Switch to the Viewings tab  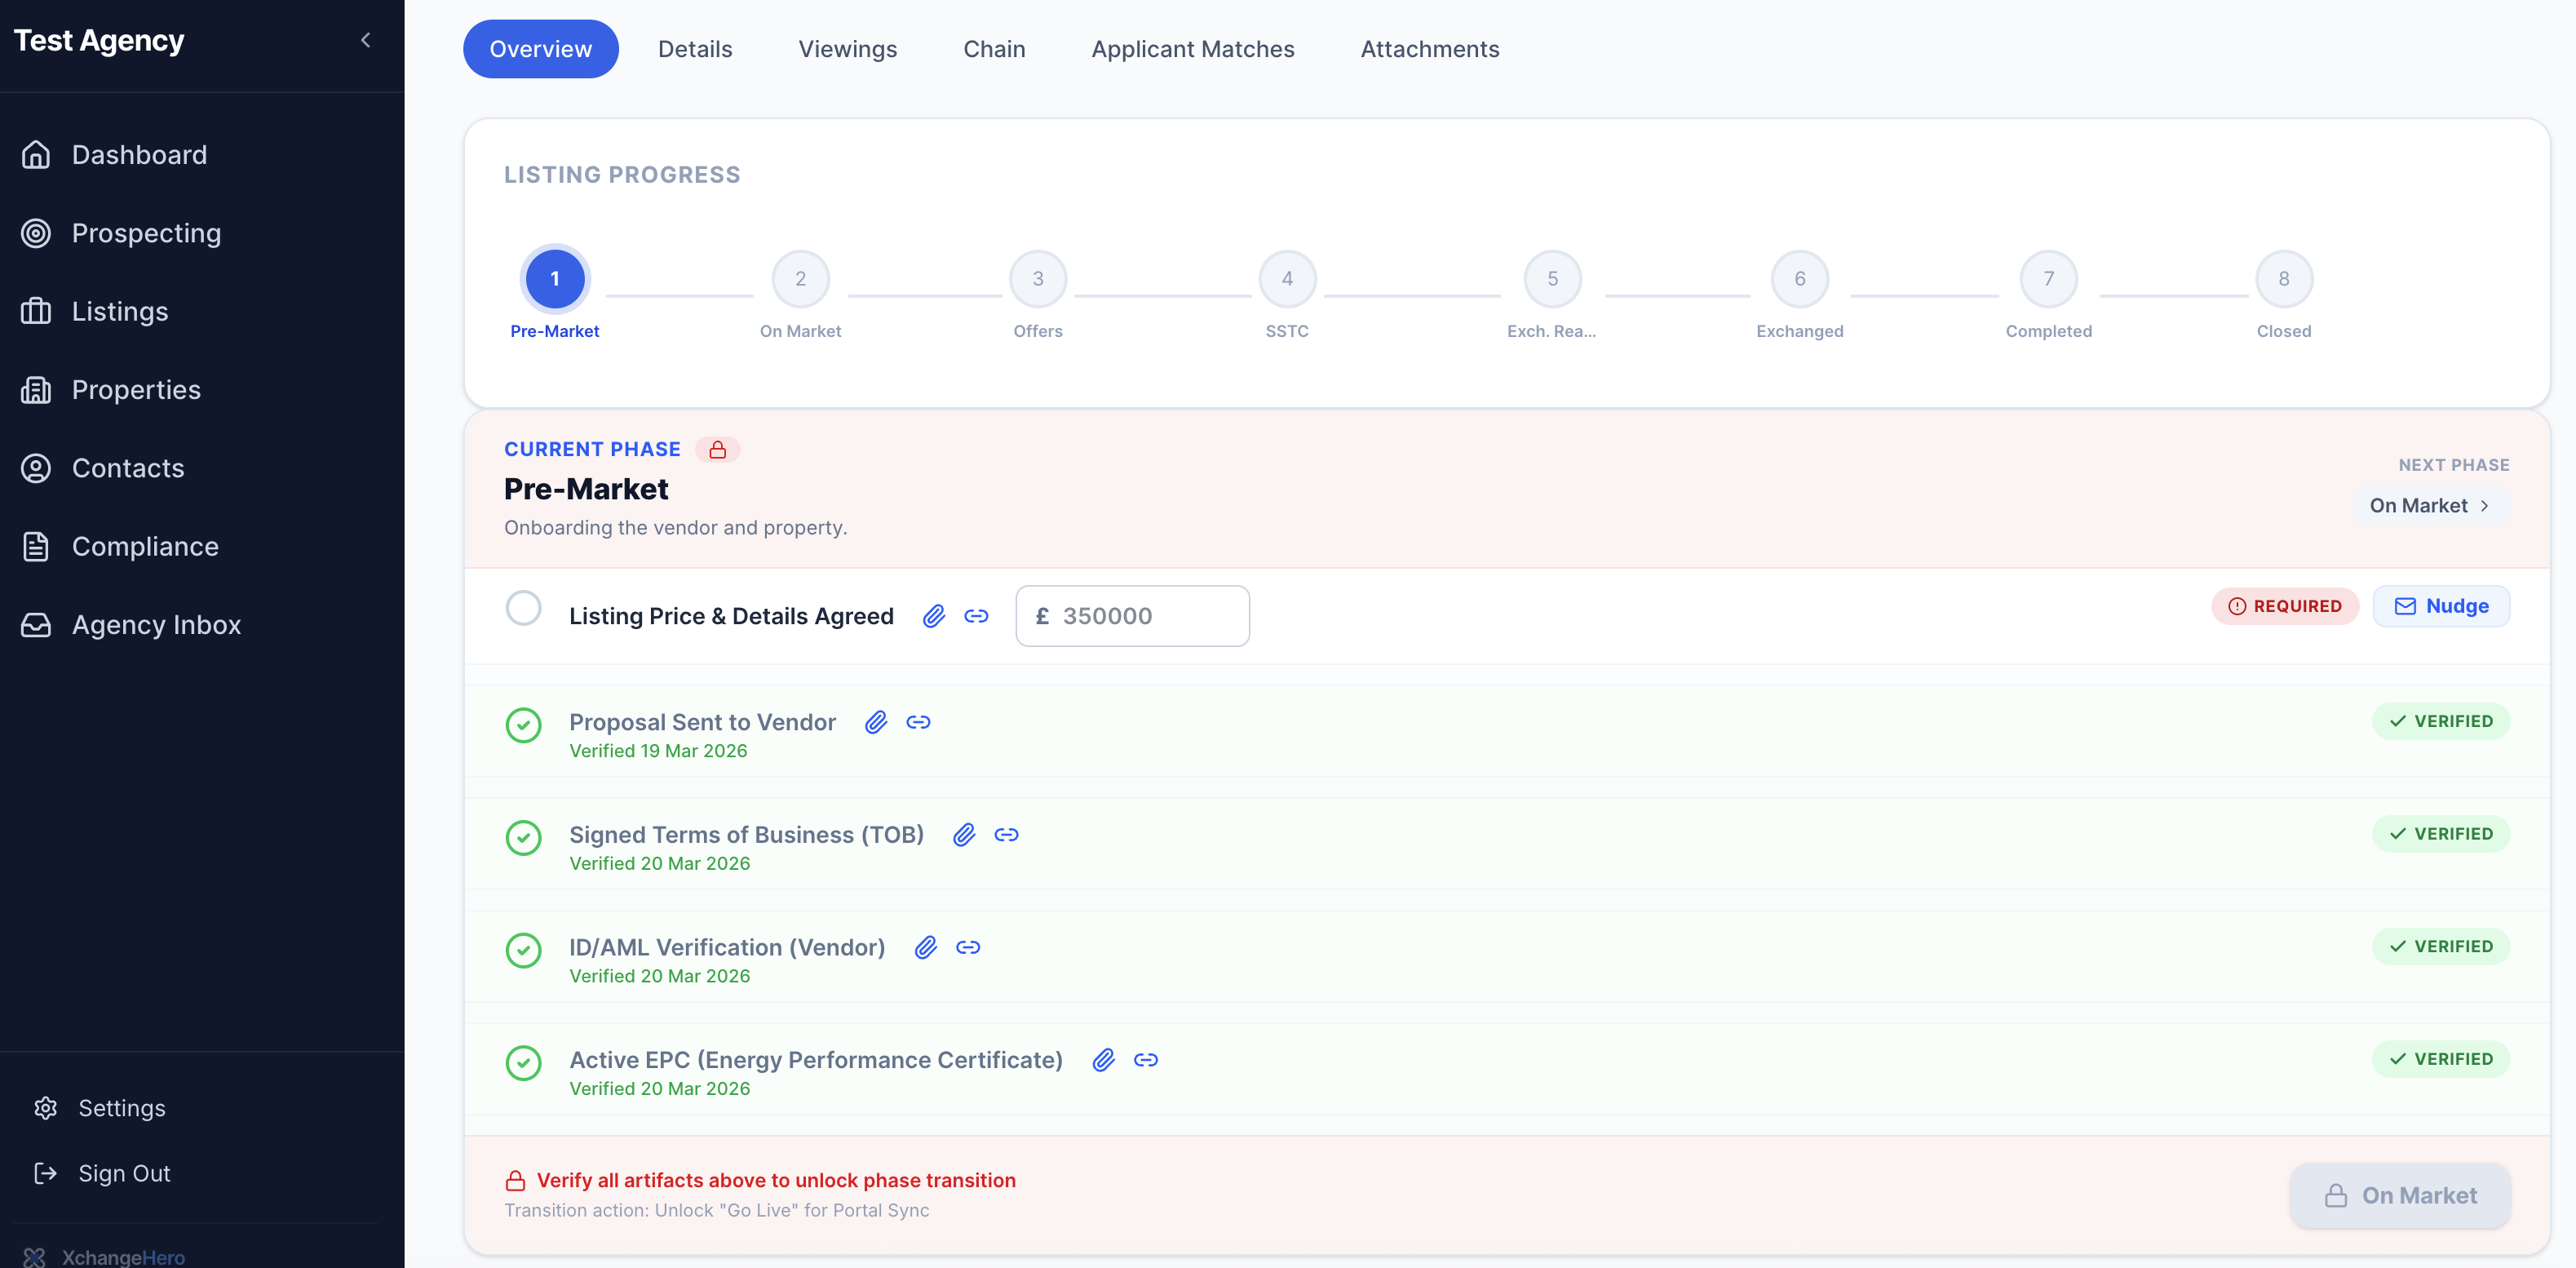847,48
